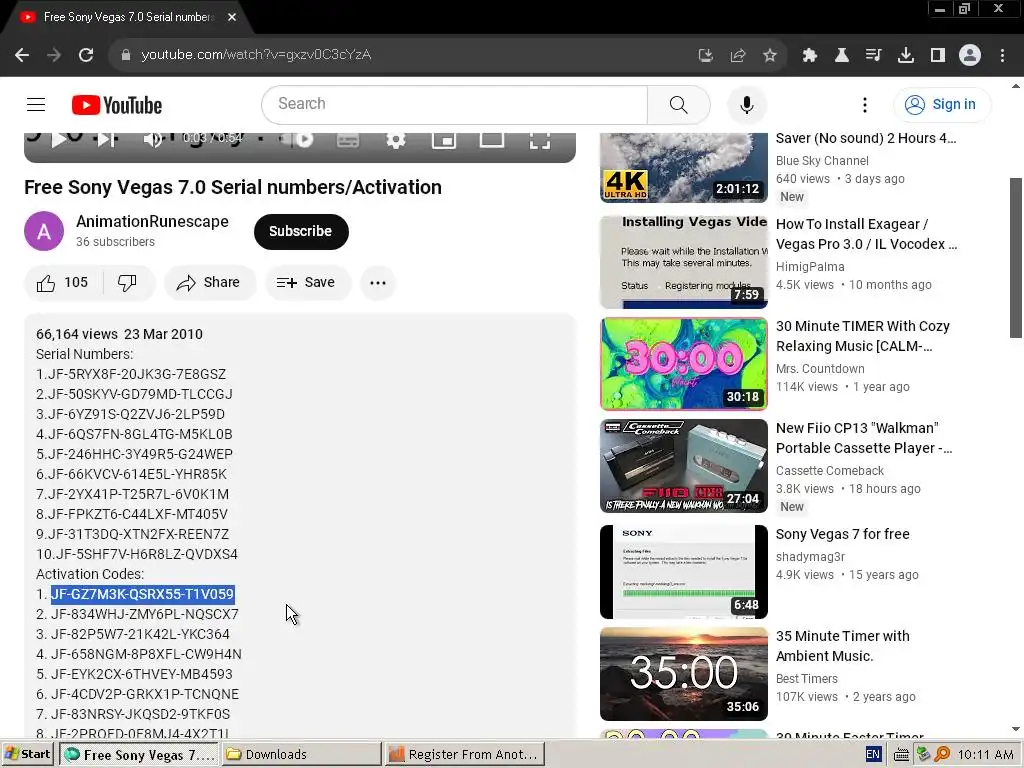The height and width of the screenshot is (768, 1024).
Task: Save the video to a playlist
Action: pyautogui.click(x=308, y=283)
